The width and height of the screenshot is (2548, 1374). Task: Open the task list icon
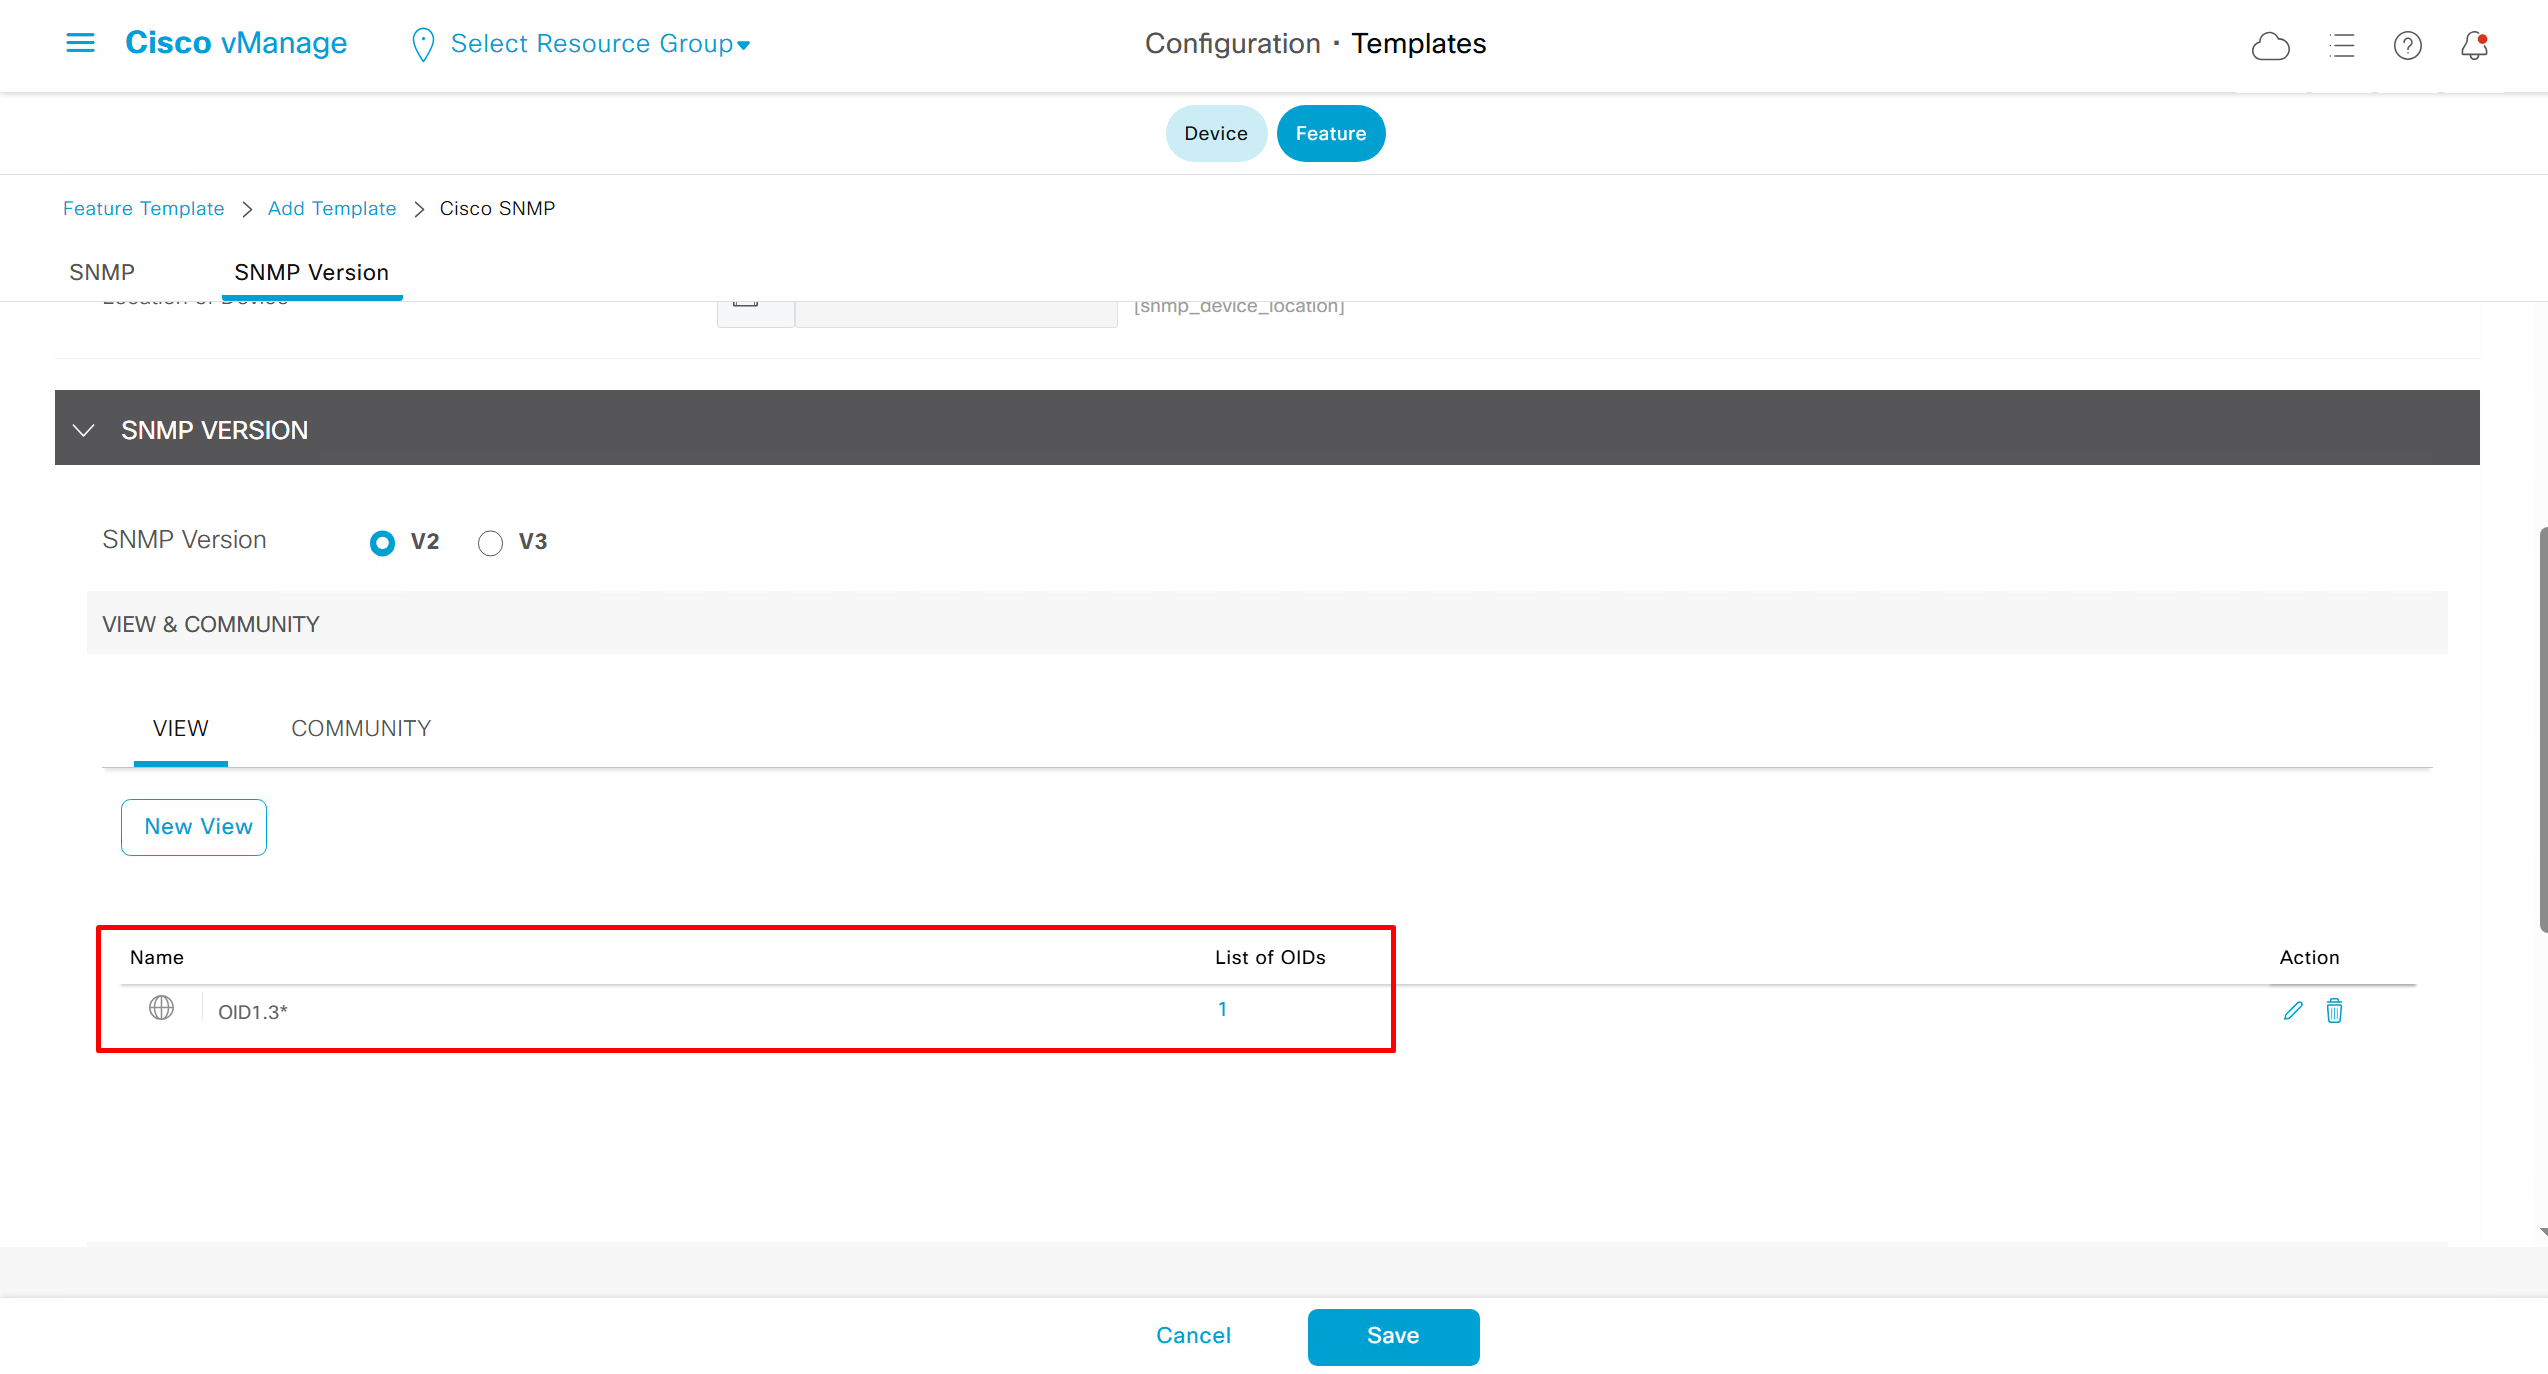(2341, 46)
